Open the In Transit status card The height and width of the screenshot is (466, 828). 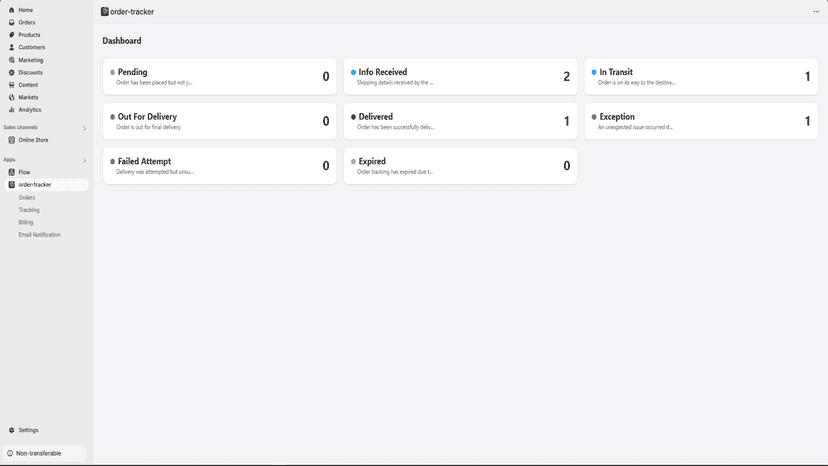(701, 77)
